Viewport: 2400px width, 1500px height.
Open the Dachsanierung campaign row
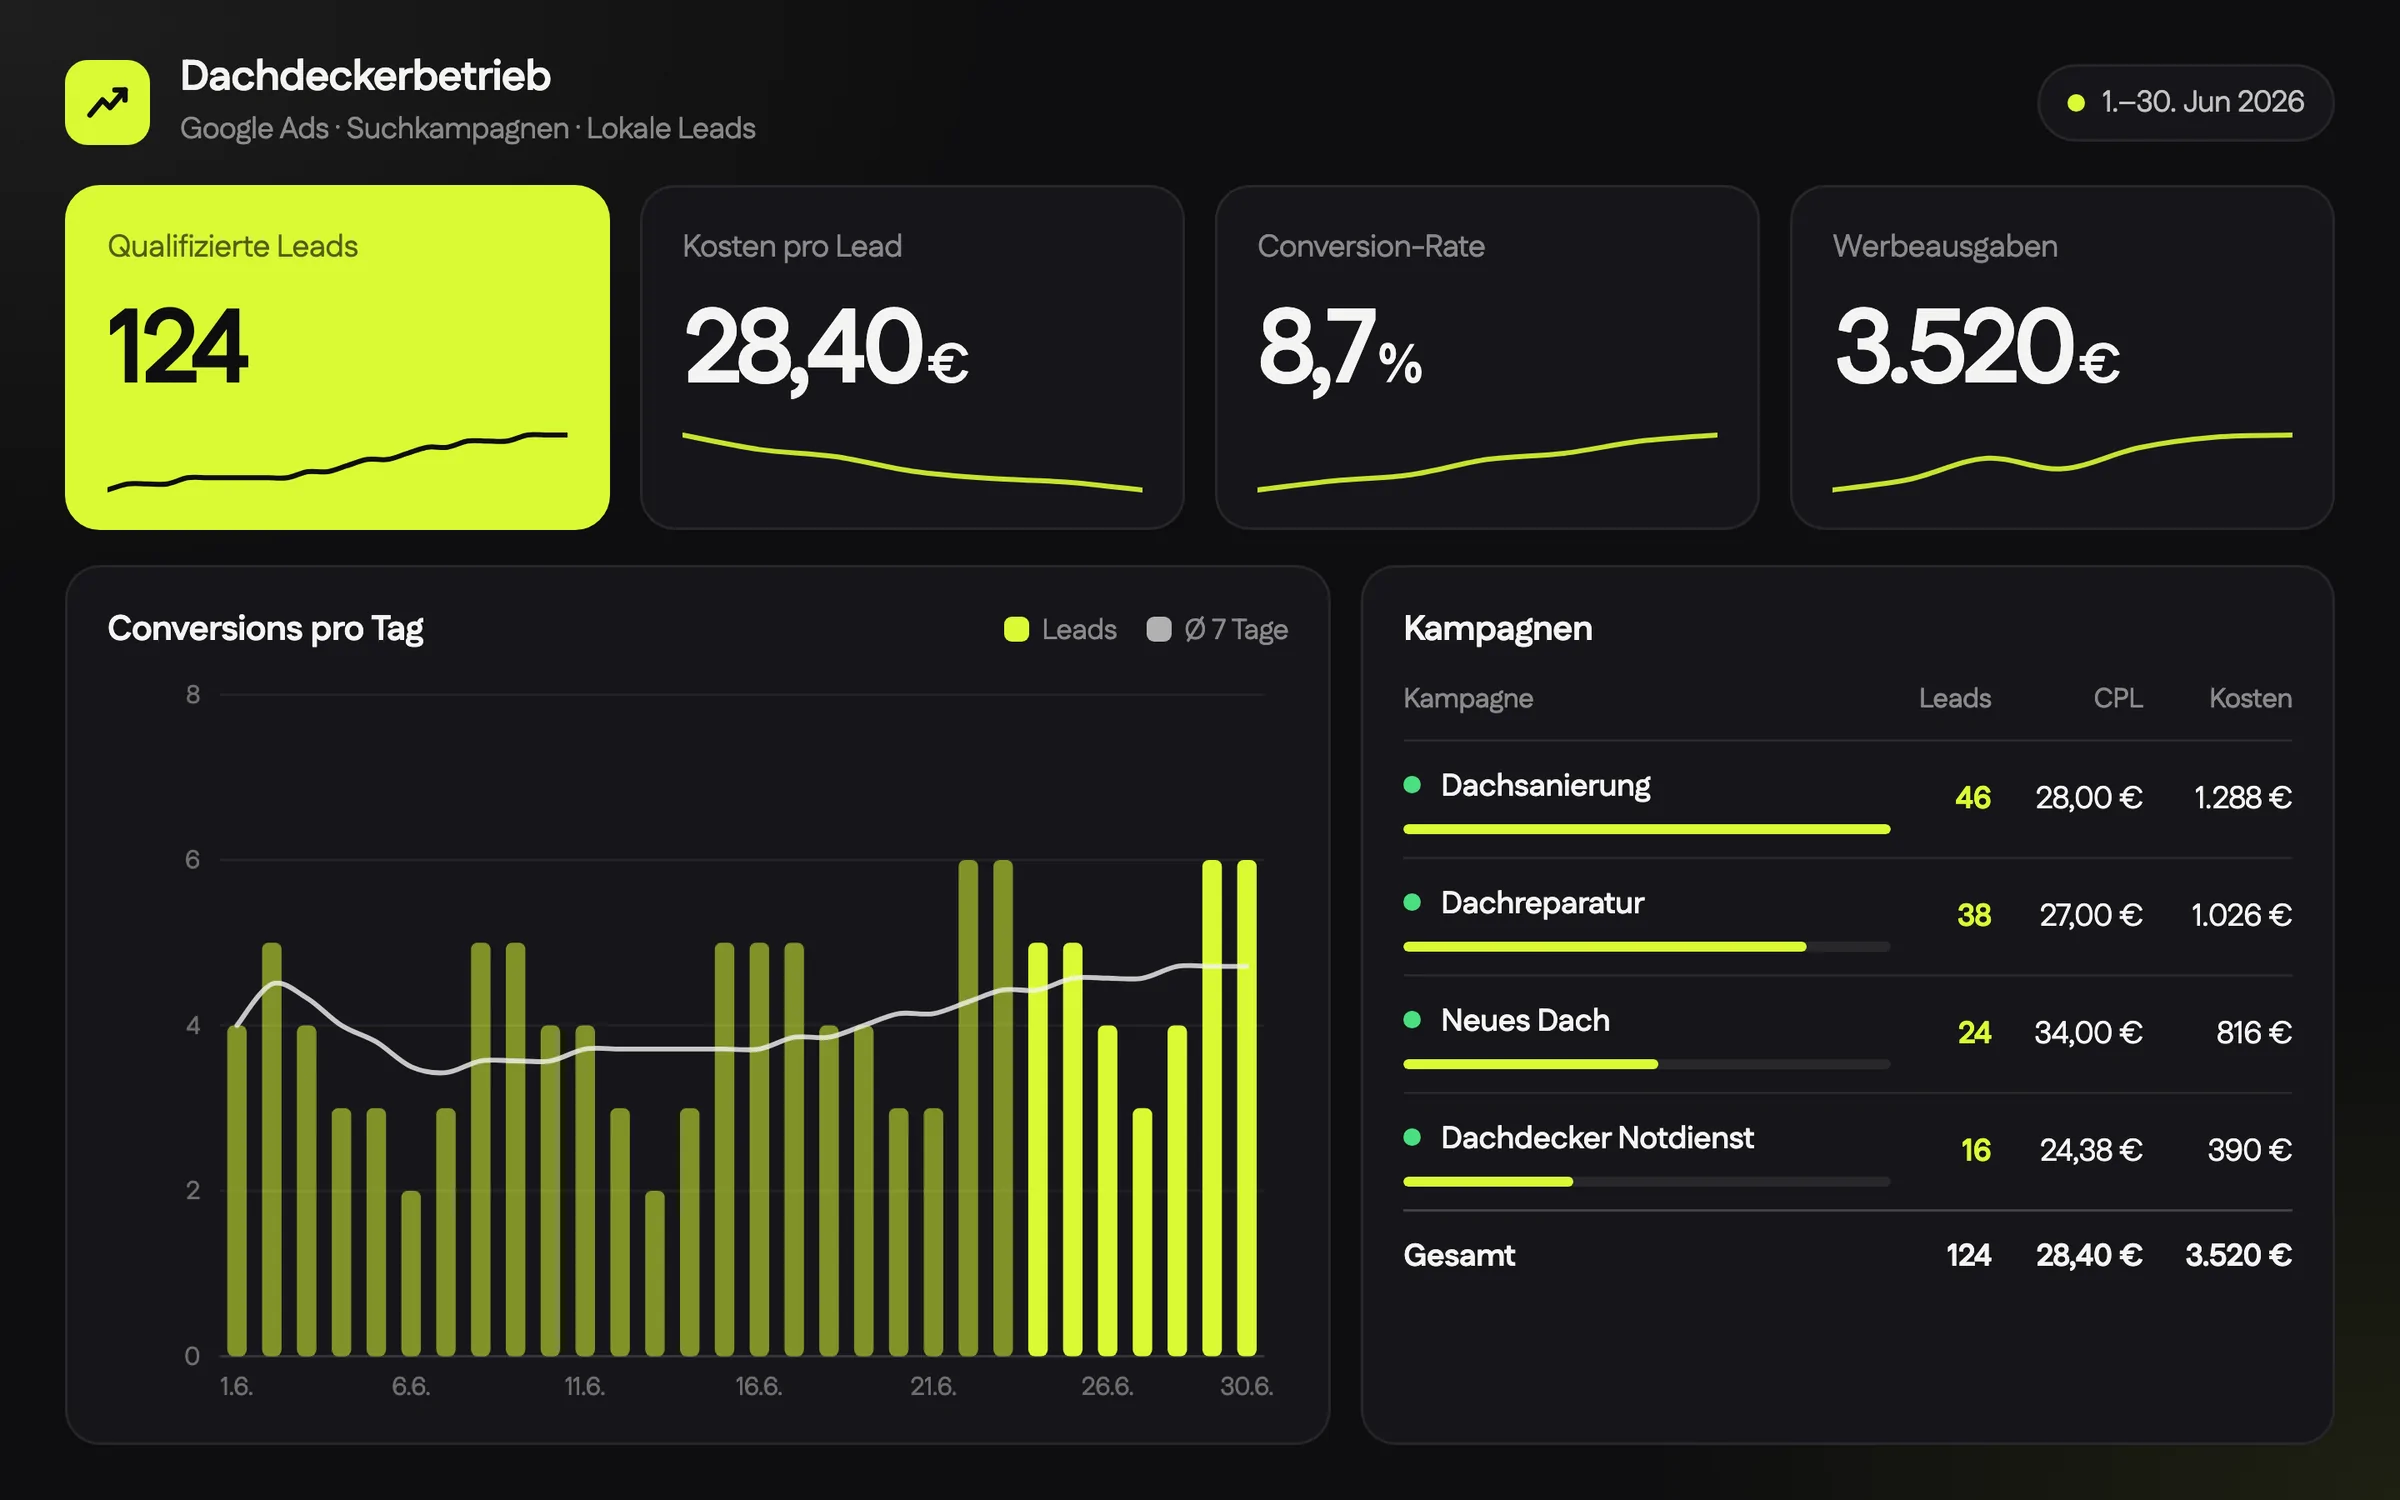coord(1848,799)
